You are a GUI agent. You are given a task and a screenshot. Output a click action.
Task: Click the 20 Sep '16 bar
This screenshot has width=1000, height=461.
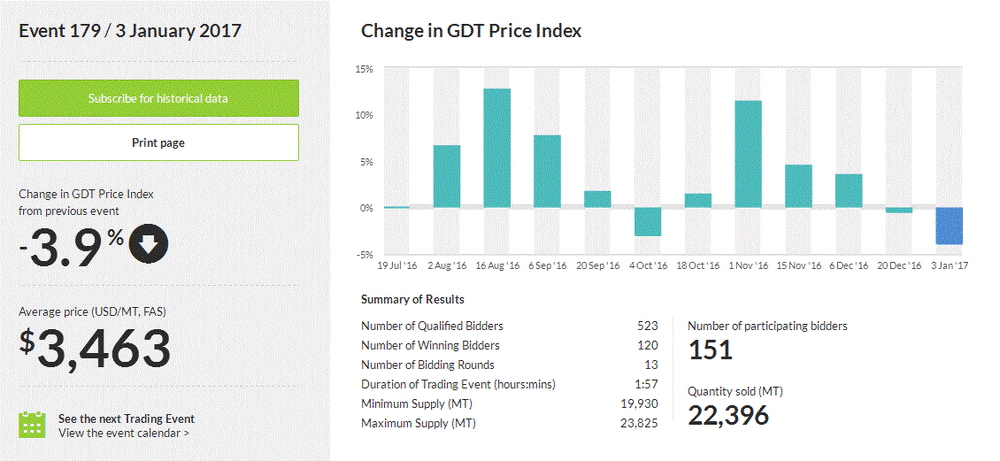coord(597,199)
